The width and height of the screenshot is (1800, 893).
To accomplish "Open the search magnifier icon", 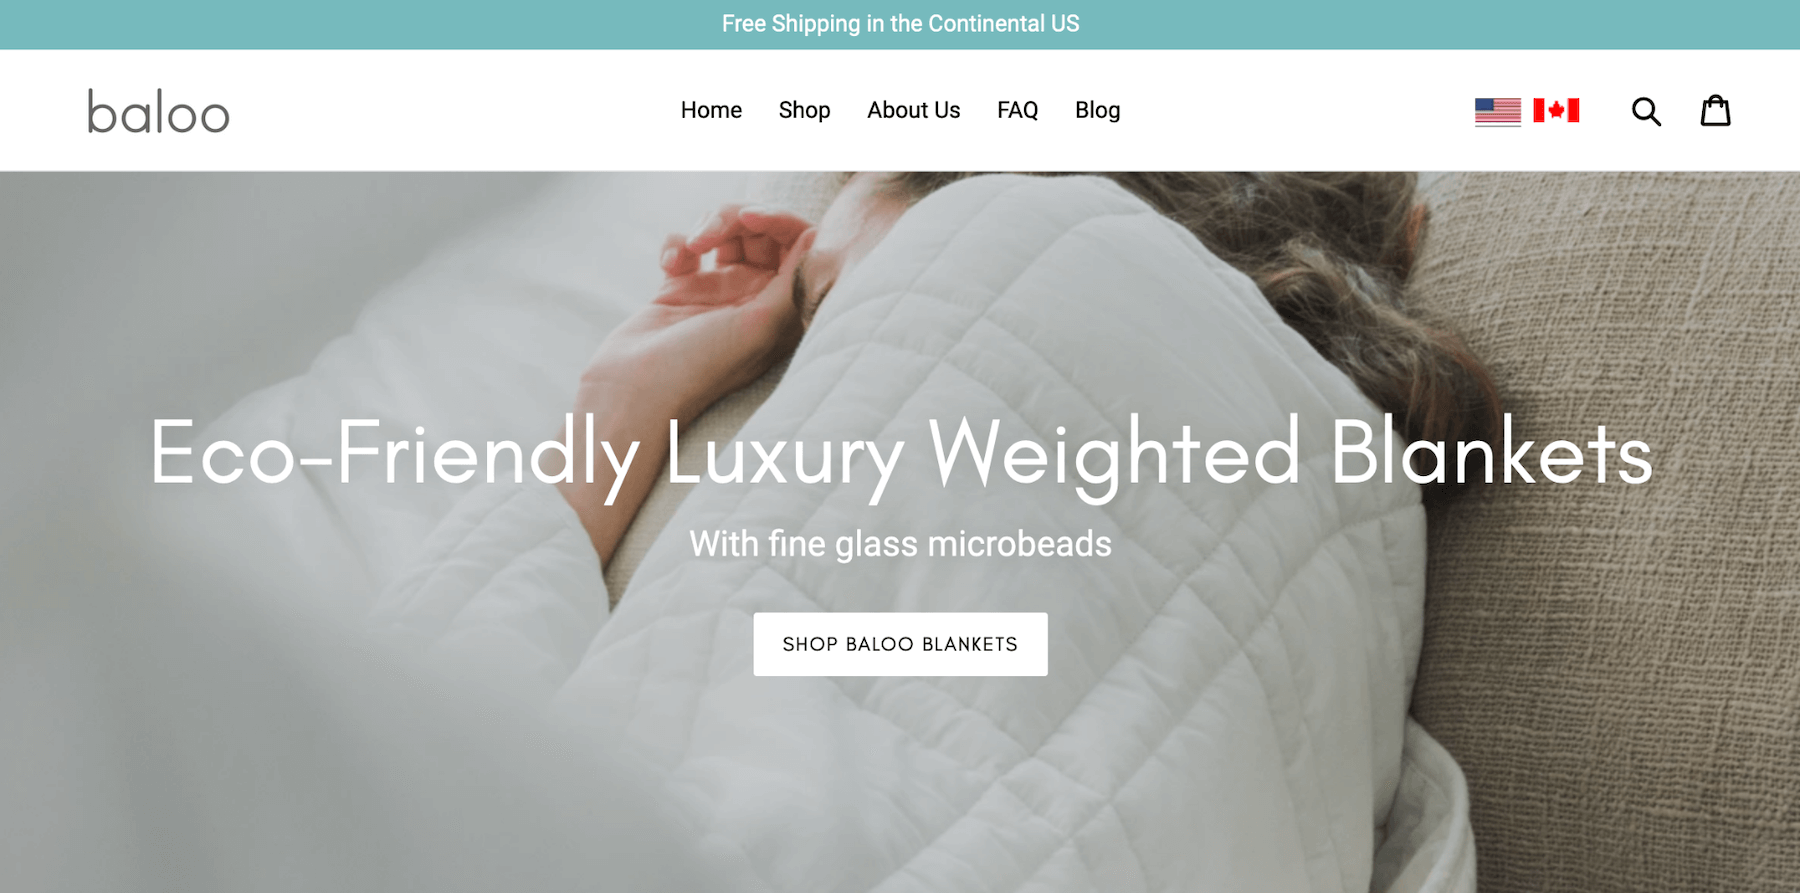I will click(1646, 111).
